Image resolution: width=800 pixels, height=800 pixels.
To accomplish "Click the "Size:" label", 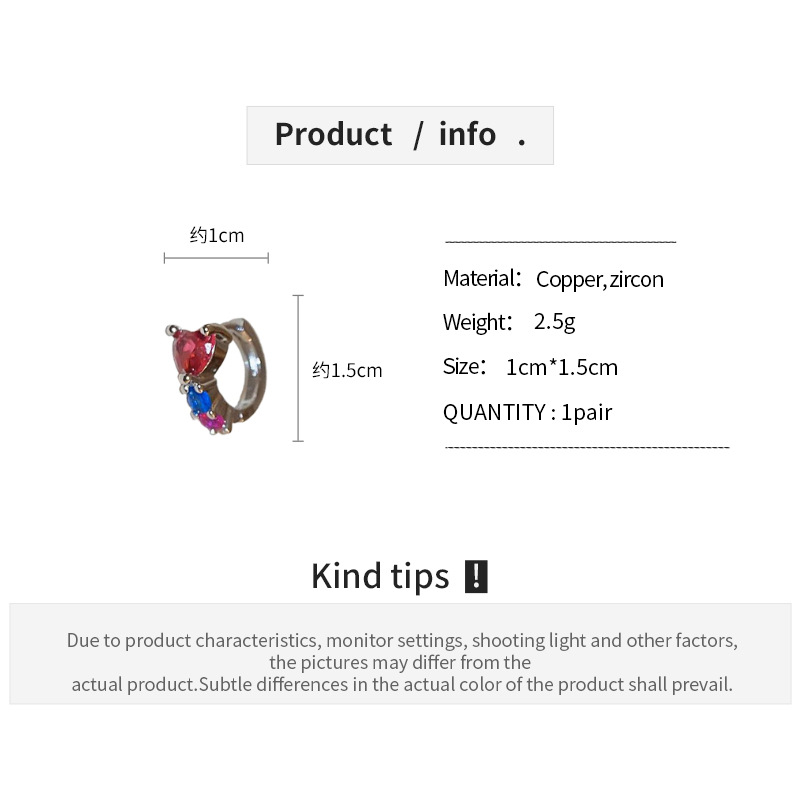I will [x=465, y=367].
